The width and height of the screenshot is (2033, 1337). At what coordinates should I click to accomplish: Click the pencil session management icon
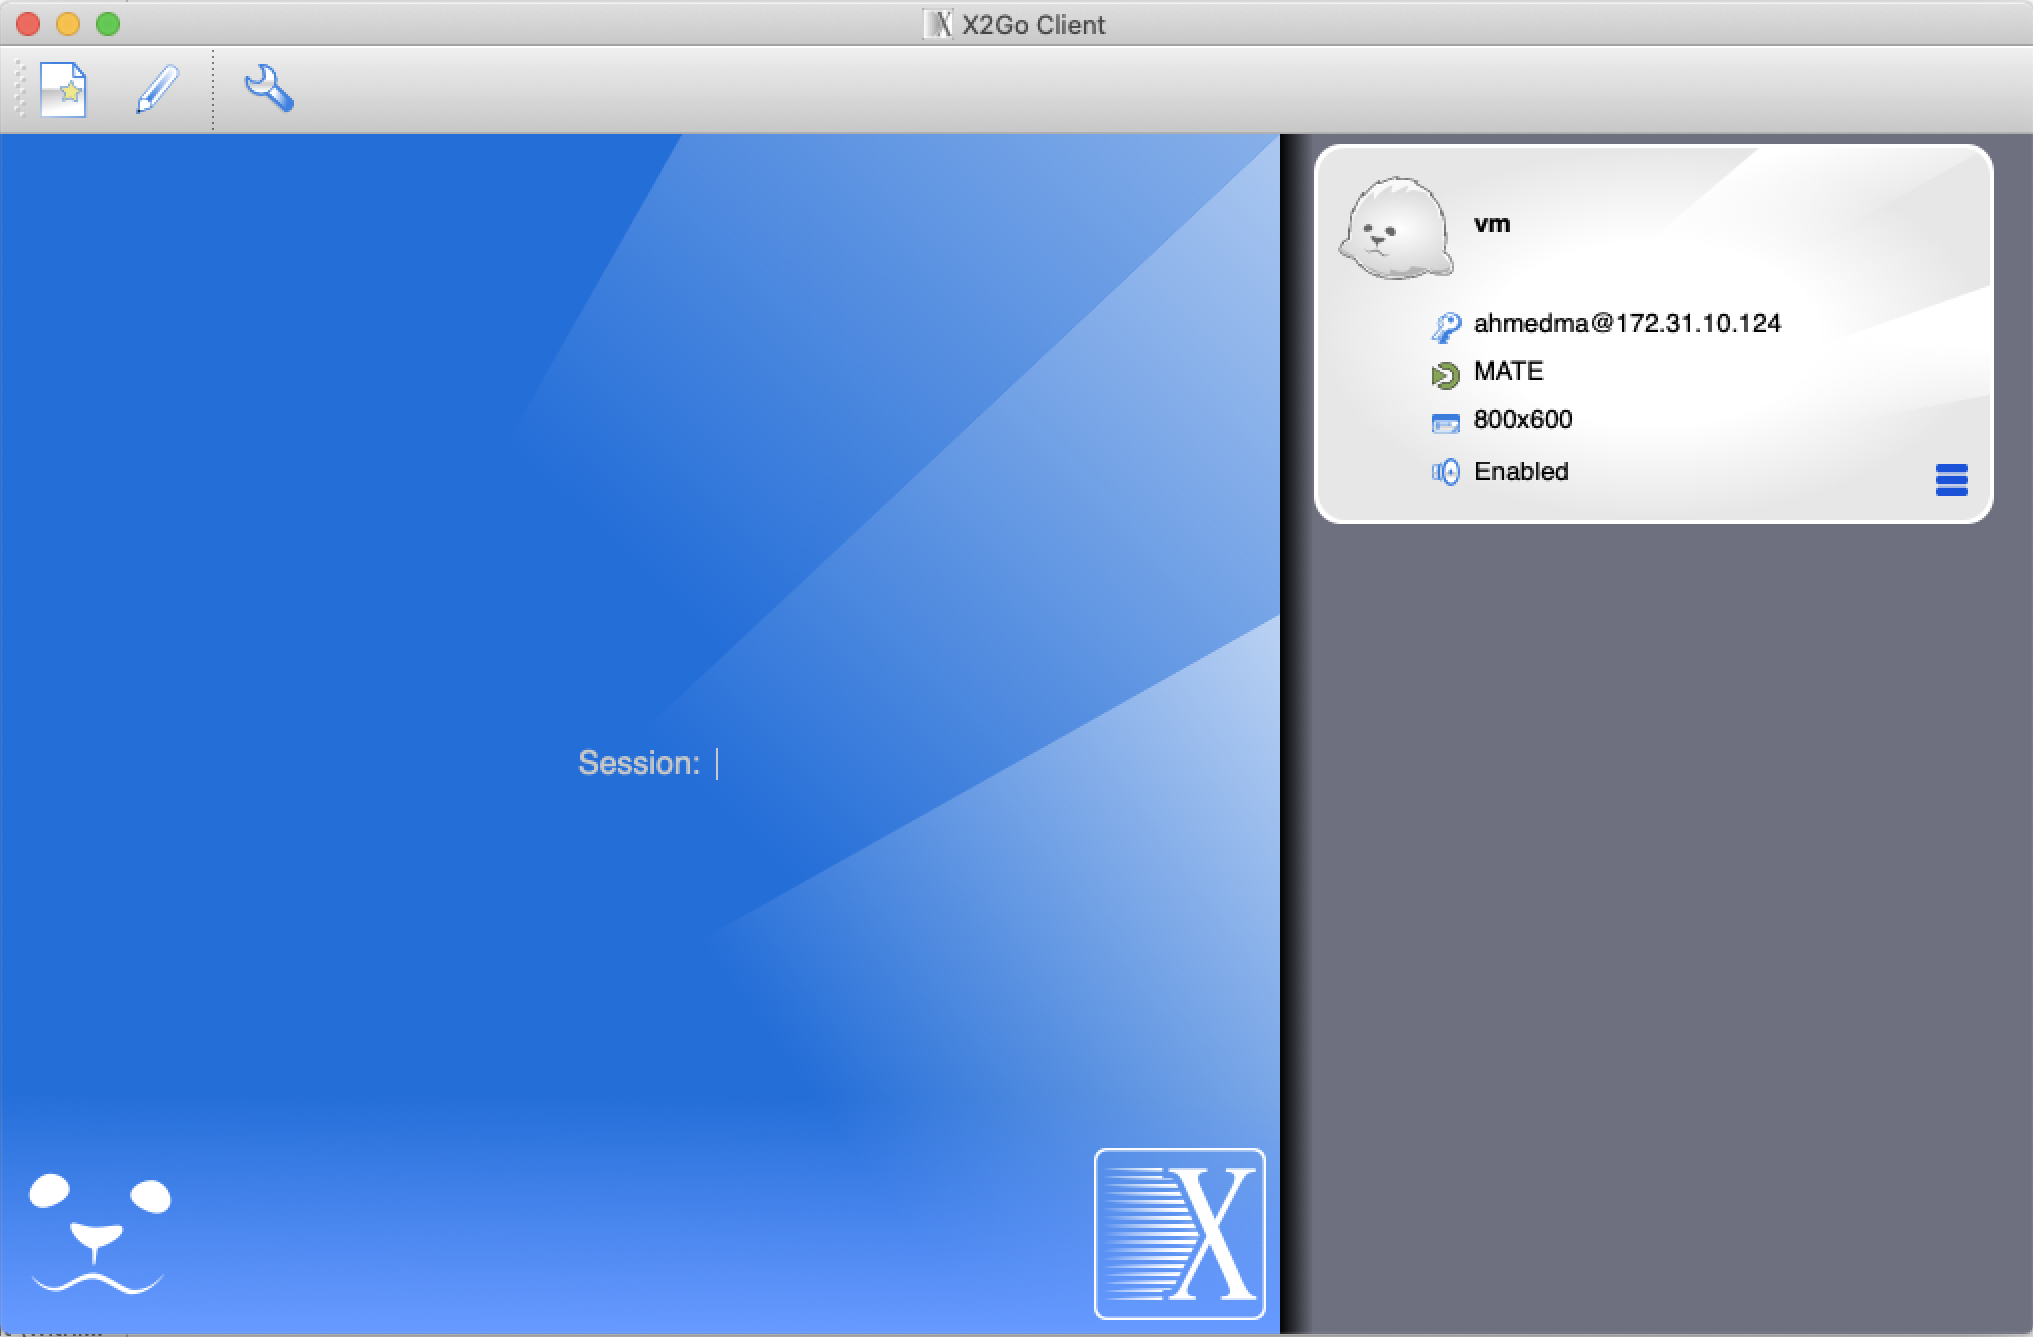coord(157,90)
